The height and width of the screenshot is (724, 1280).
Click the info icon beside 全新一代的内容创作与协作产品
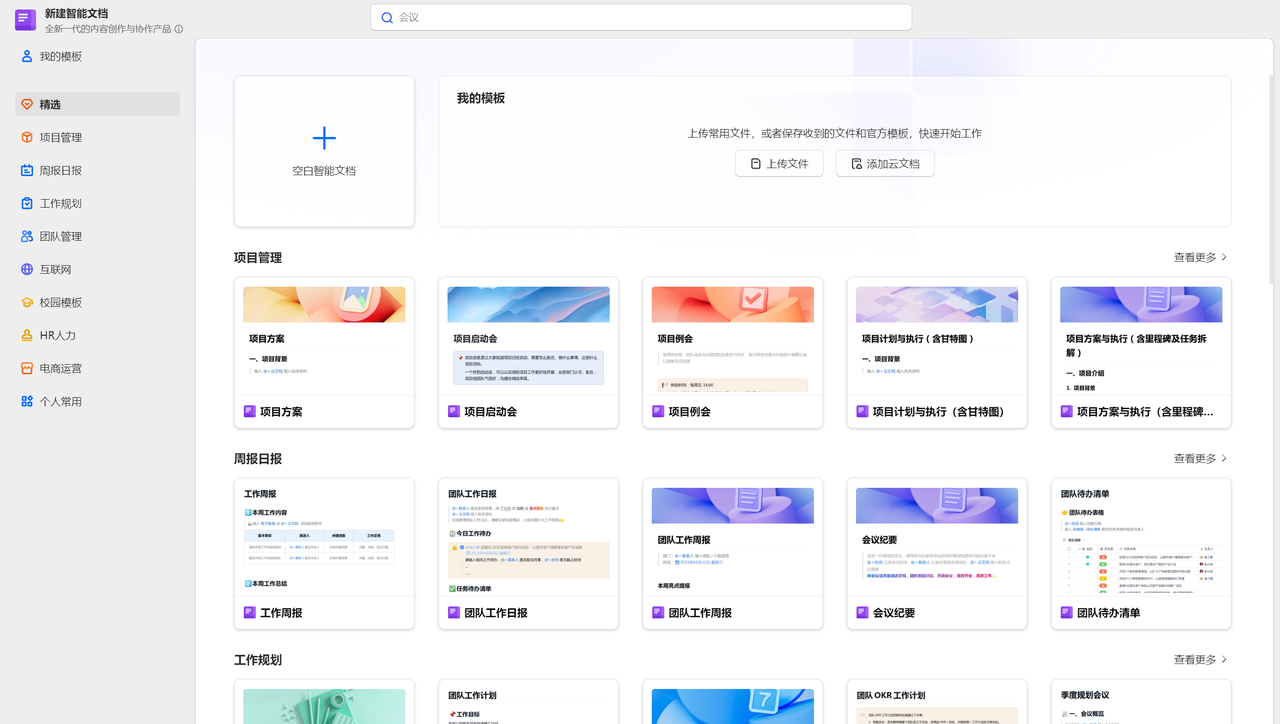pos(179,29)
